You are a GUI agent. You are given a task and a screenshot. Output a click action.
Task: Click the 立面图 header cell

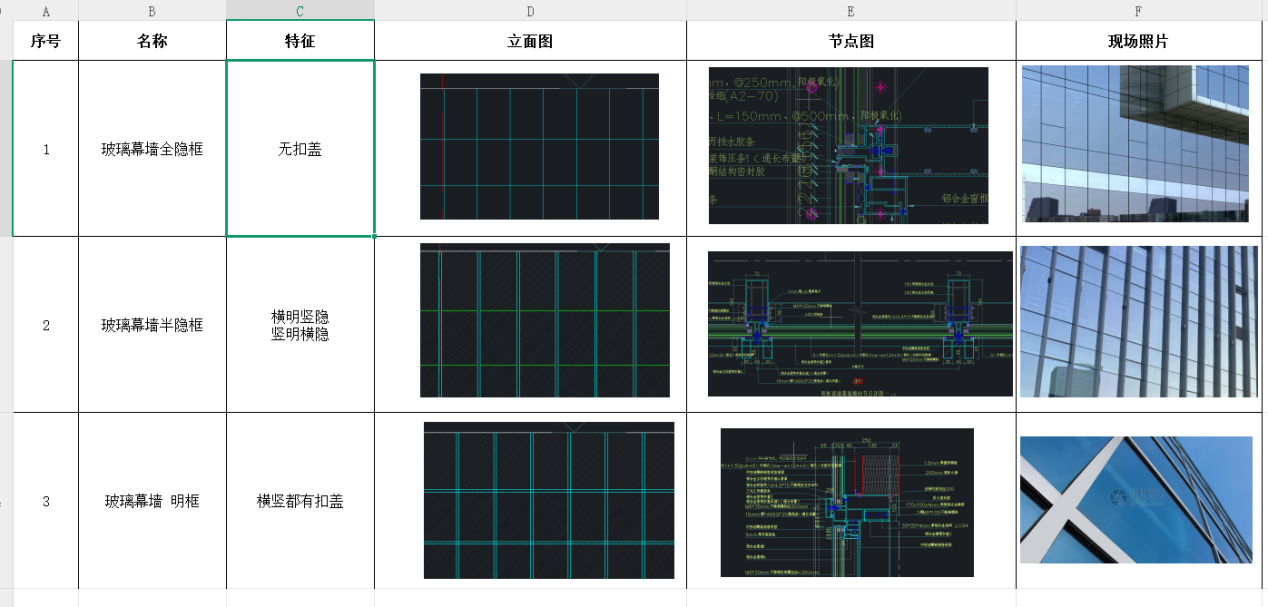530,41
